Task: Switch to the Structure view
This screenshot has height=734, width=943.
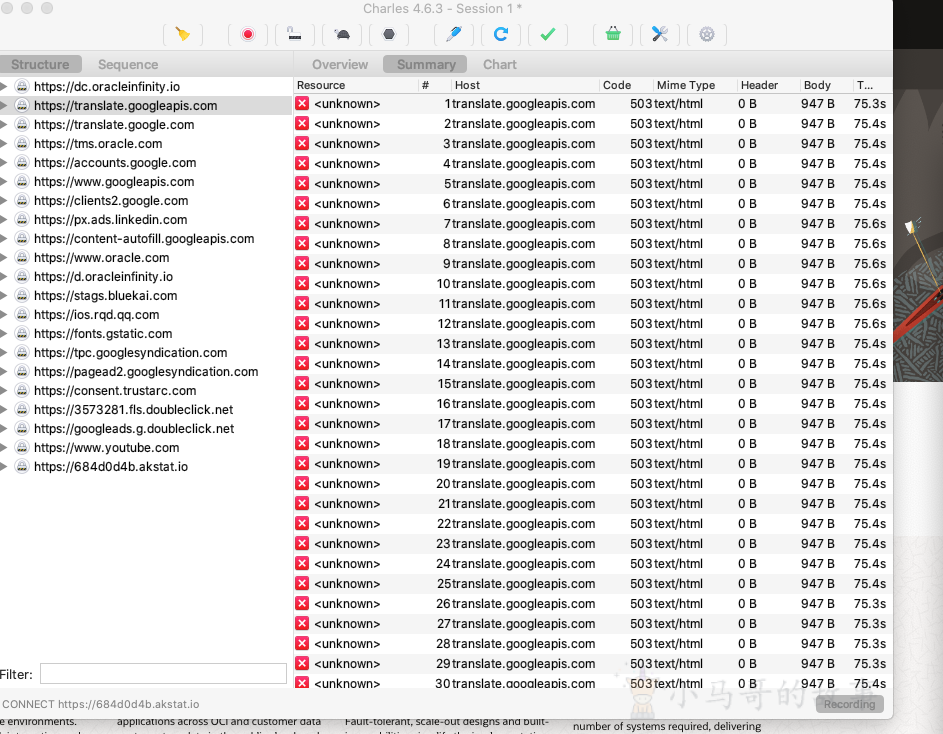Action: click(x=40, y=64)
